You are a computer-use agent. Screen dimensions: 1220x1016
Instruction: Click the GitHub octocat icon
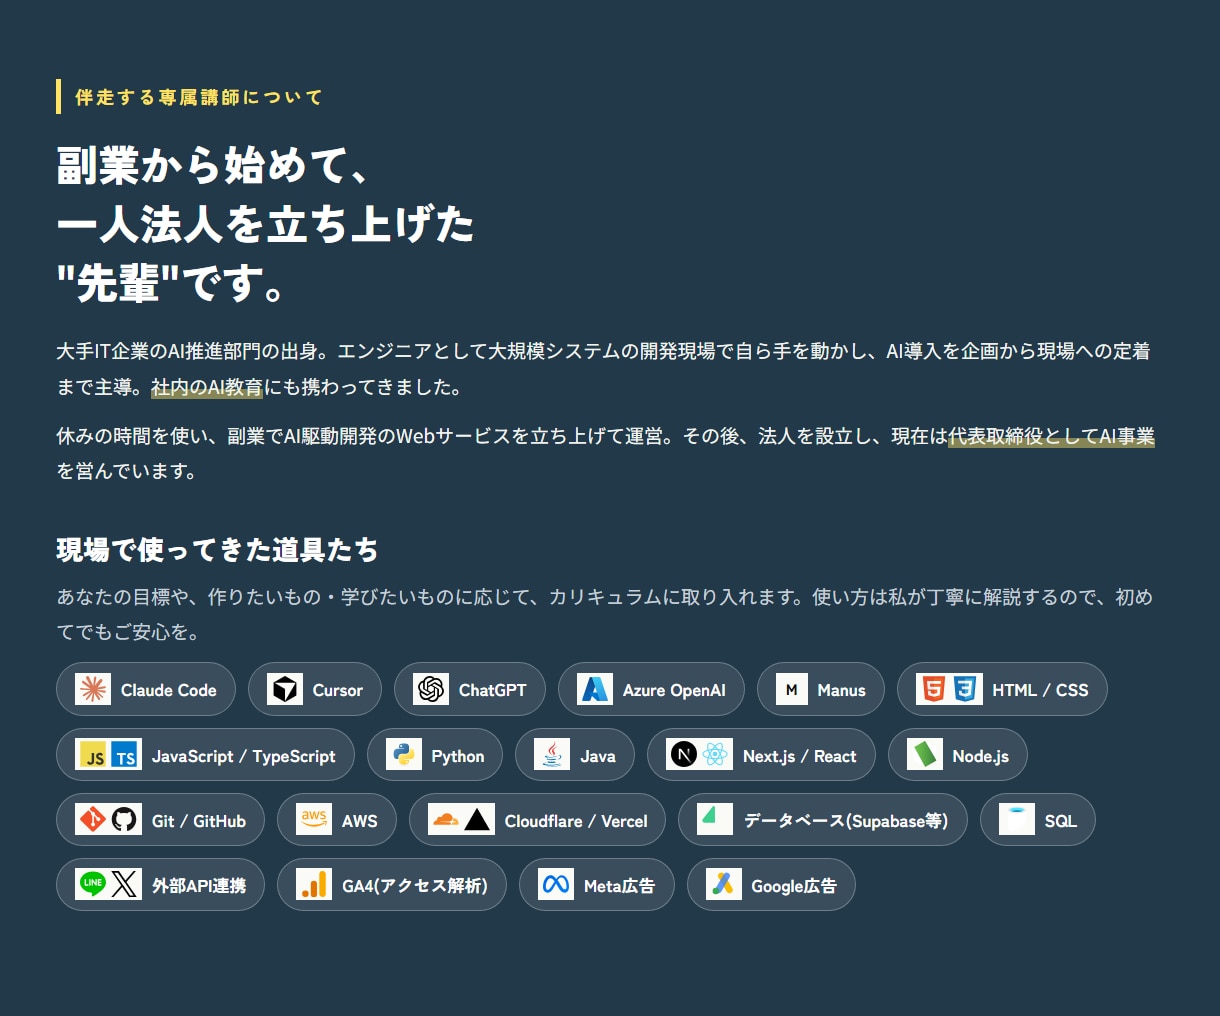tap(125, 820)
